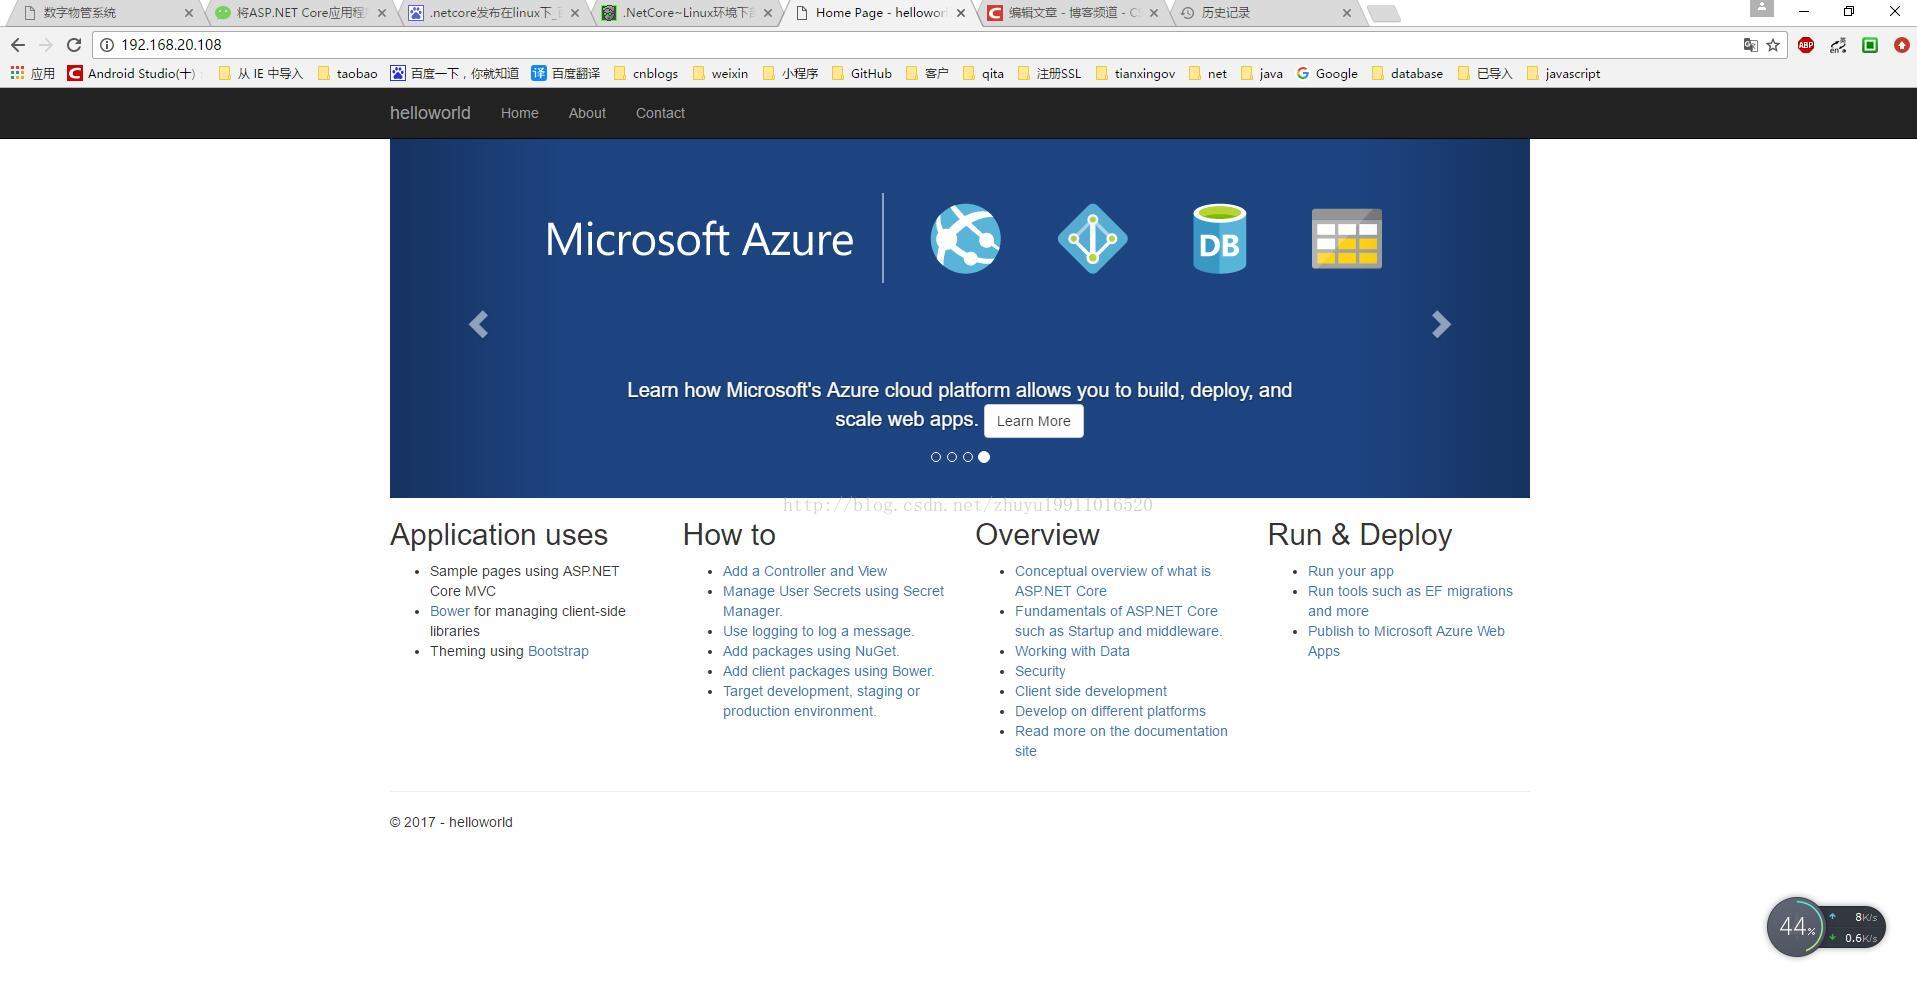
Task: Open the 百度一下 bookmark
Action: [455, 73]
